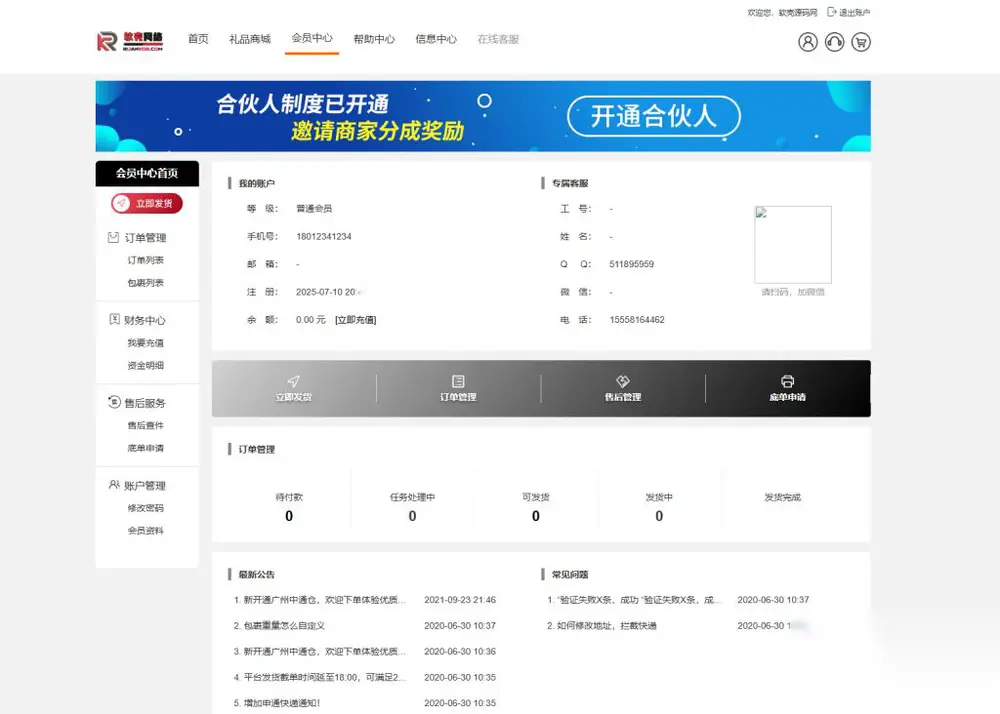Viewport: 1000px width, 714px height.
Task: Click the 订单管理 list icon in dark bar
Action: click(458, 381)
